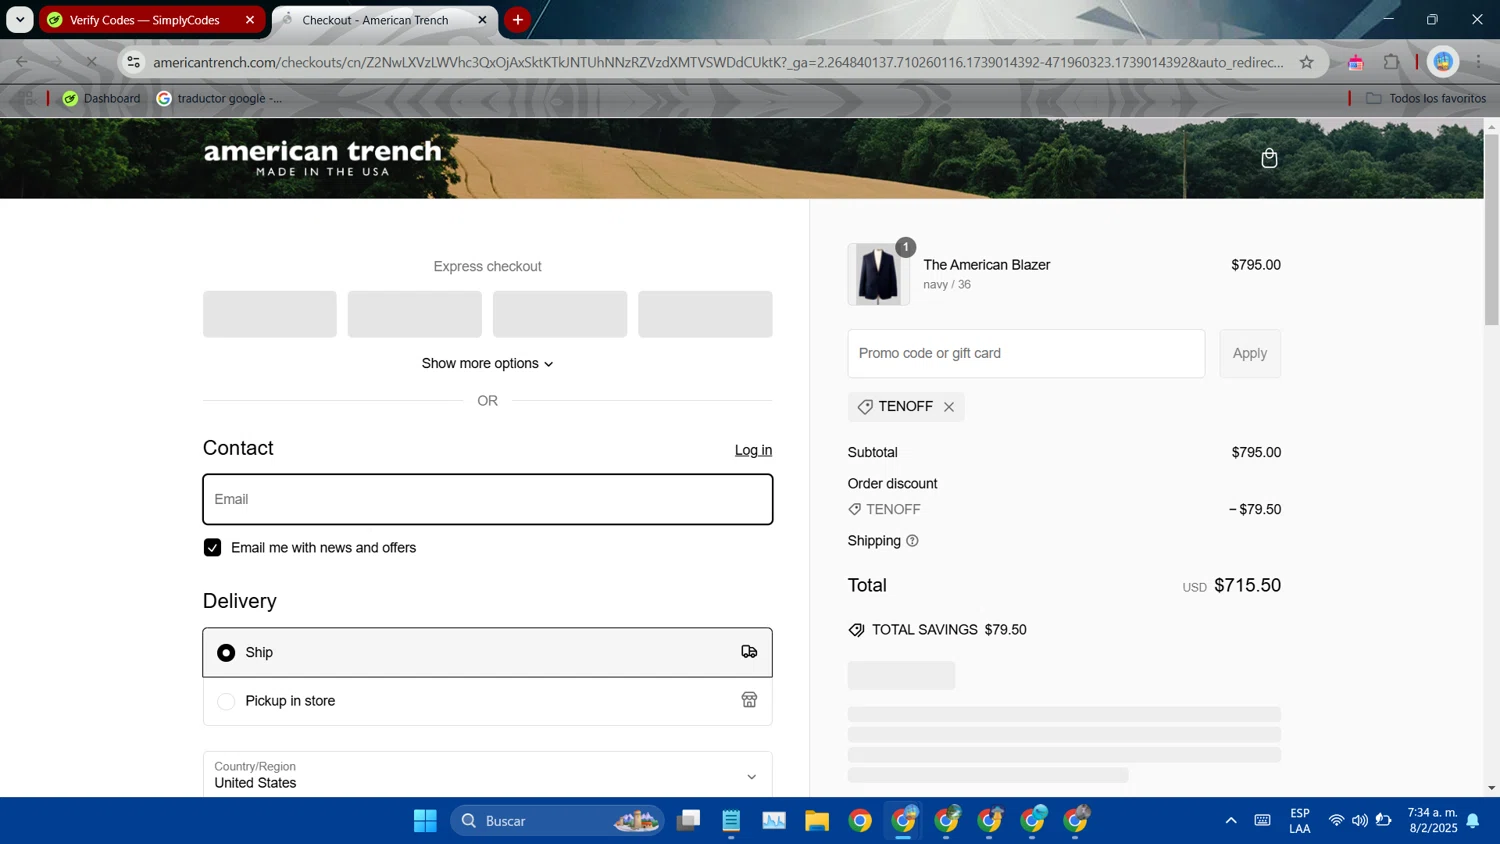Open the Dashboard bookmark
Viewport: 1500px width, 844px height.
click(101, 98)
